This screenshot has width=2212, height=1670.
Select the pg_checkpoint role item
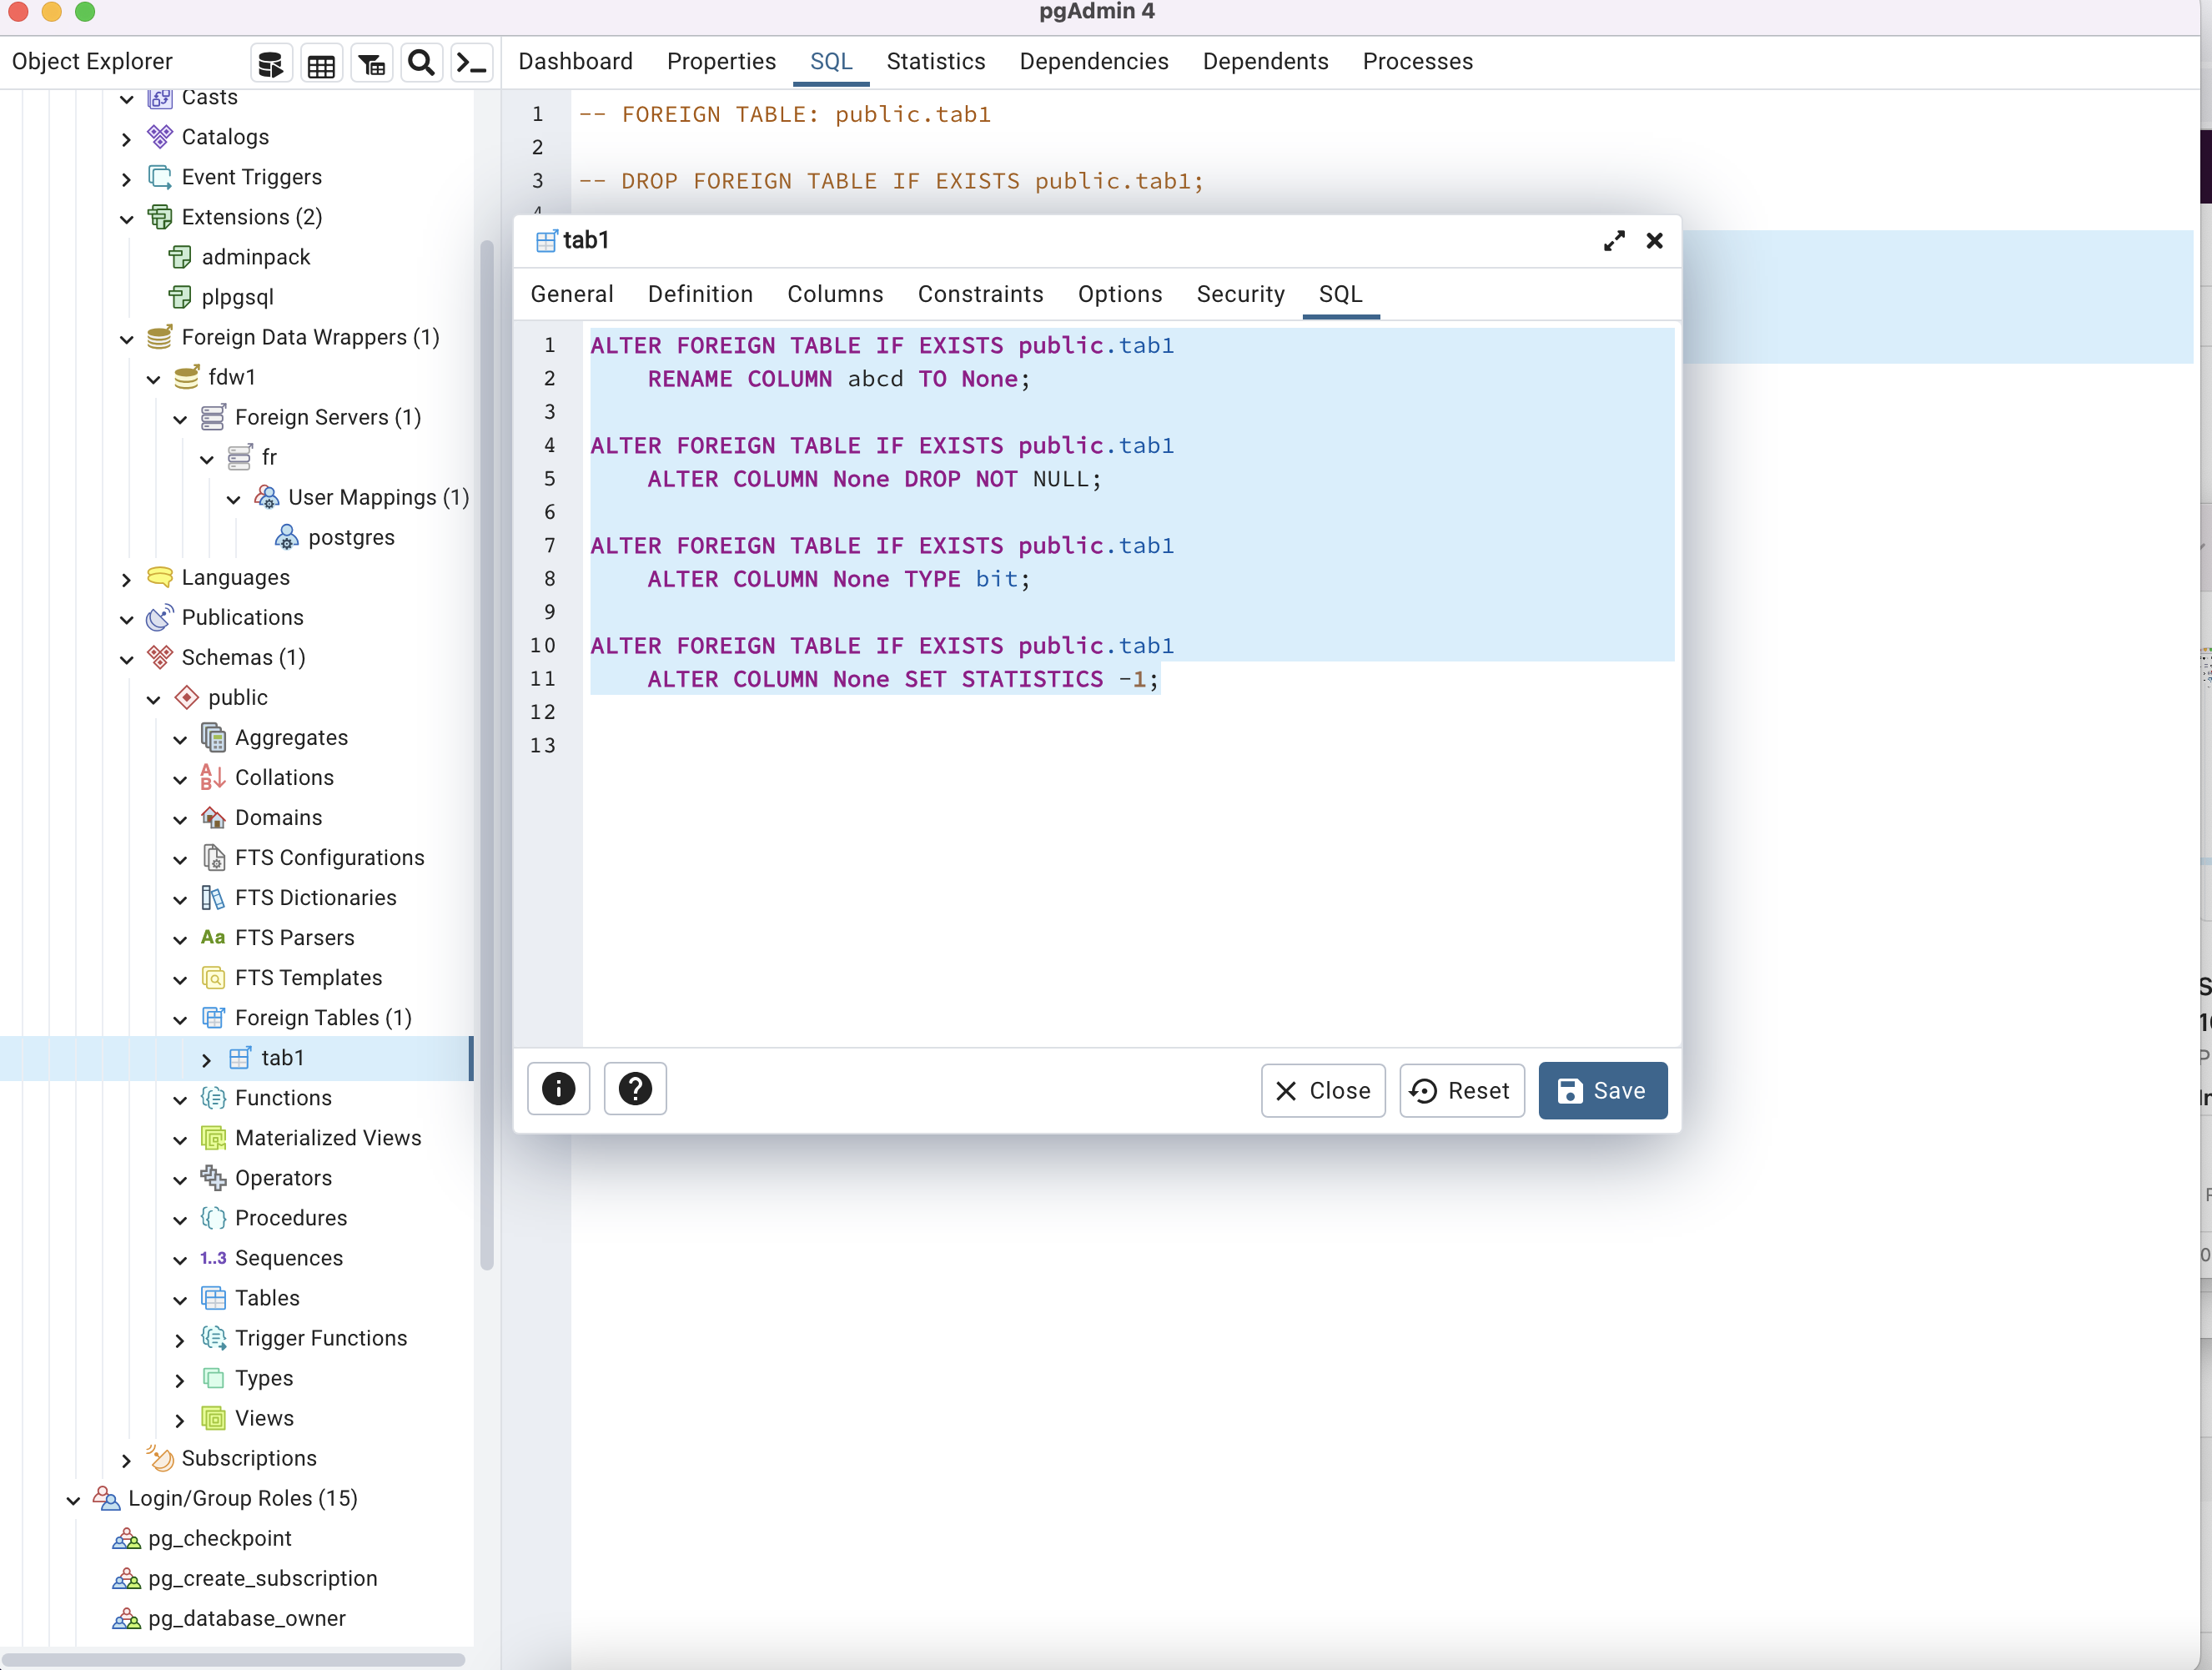click(219, 1538)
